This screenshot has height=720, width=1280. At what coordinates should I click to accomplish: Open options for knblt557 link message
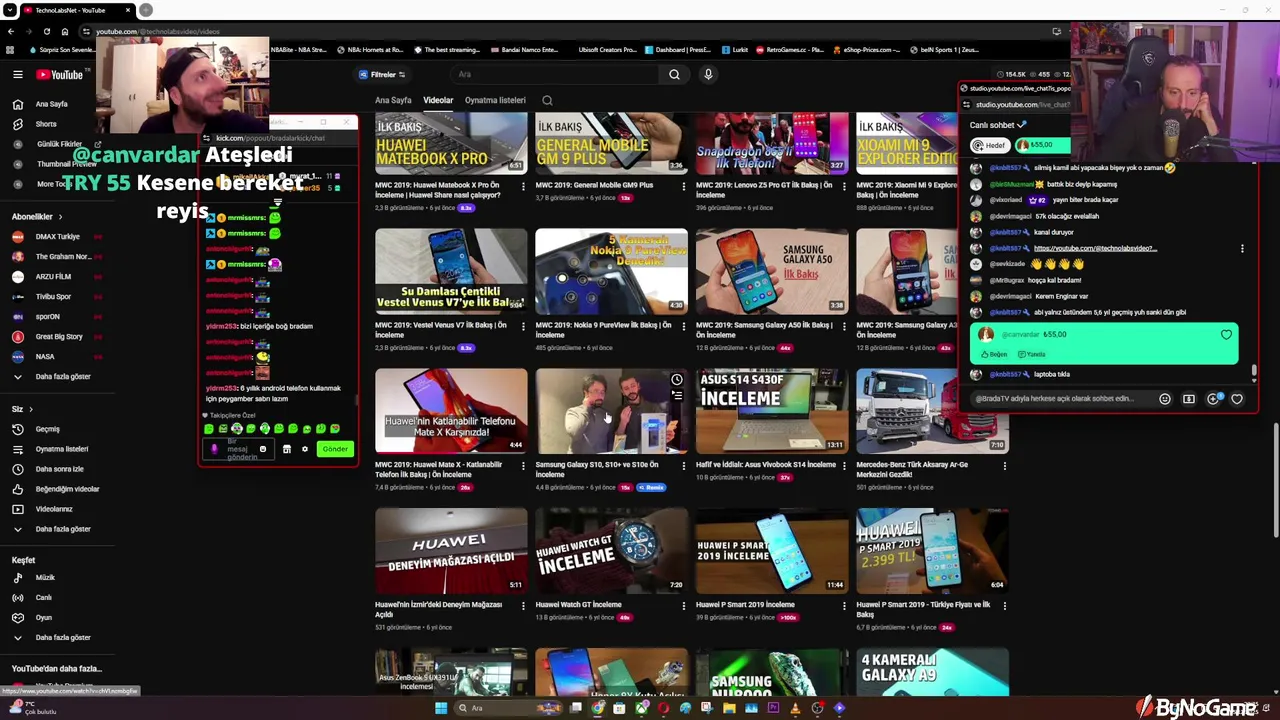pos(1242,248)
